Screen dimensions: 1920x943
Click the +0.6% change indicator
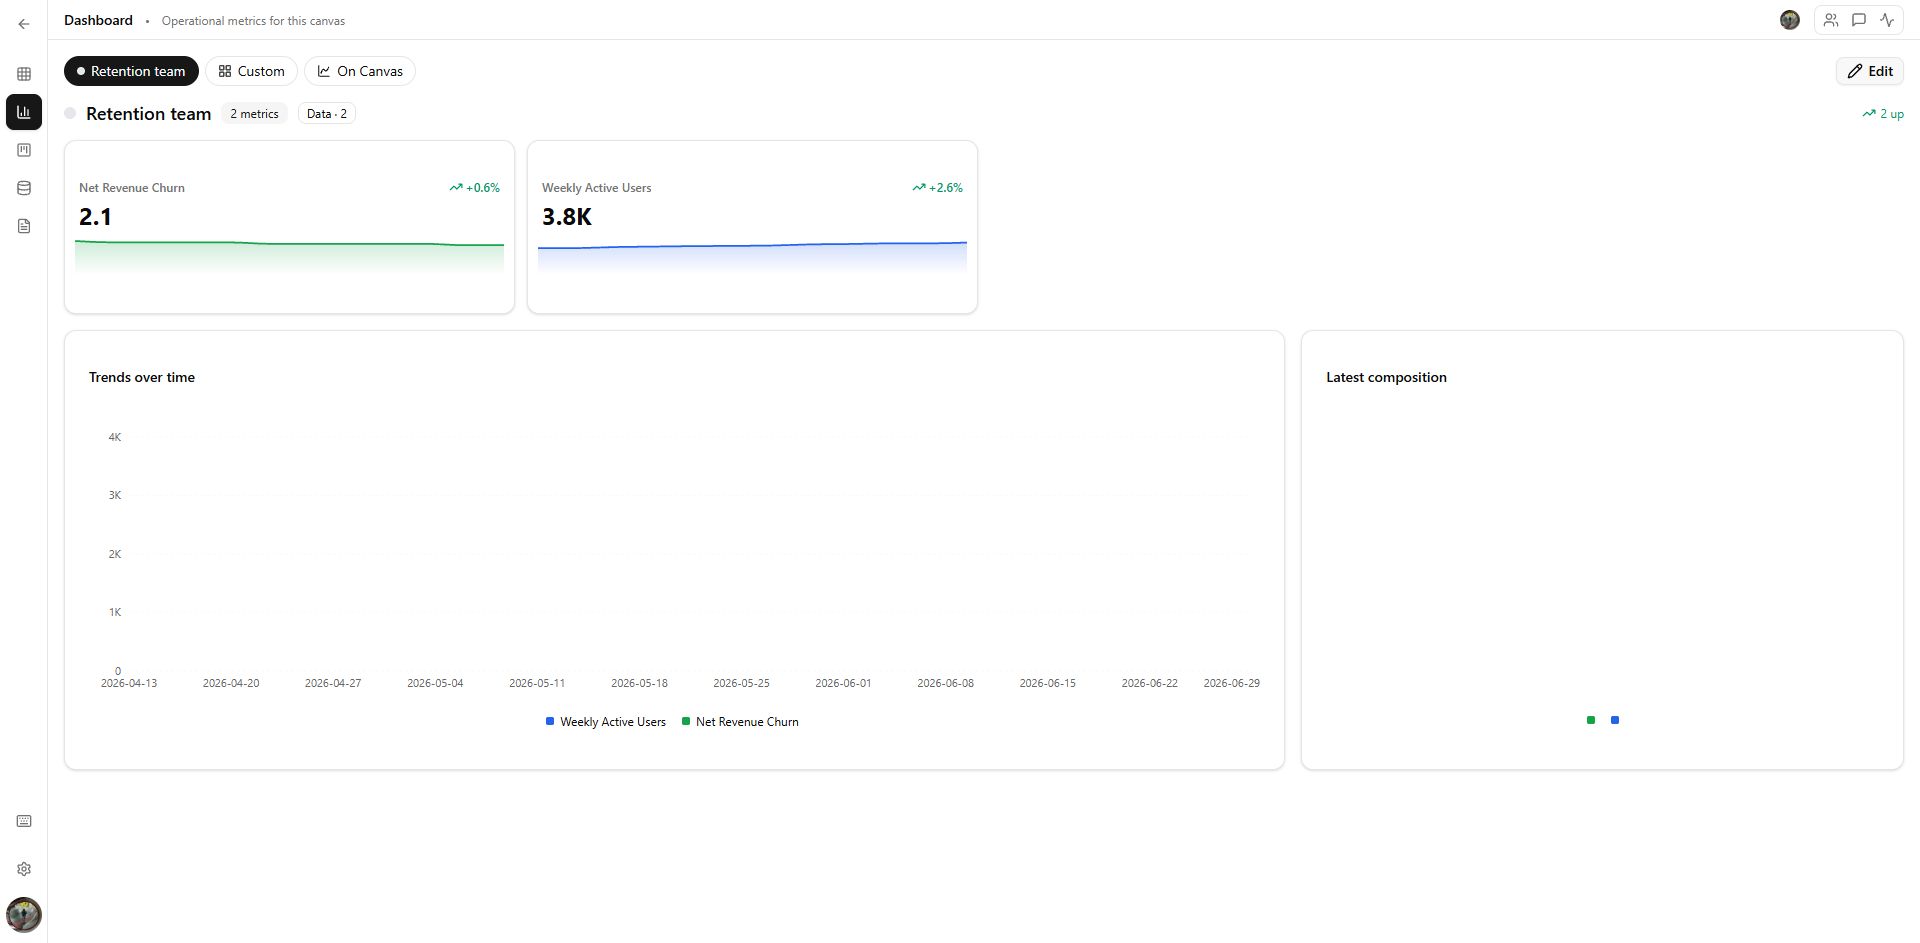475,188
